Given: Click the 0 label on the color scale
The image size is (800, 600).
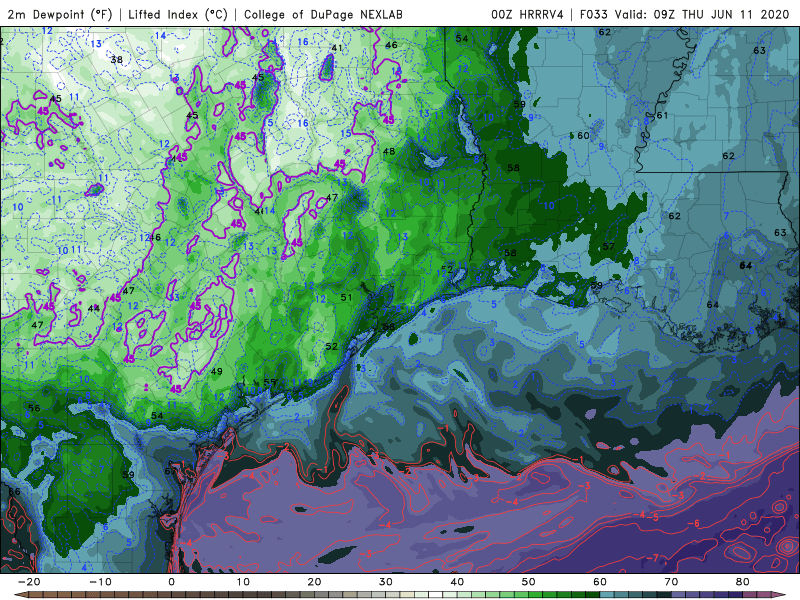Looking at the screenshot, I should 171,582.
